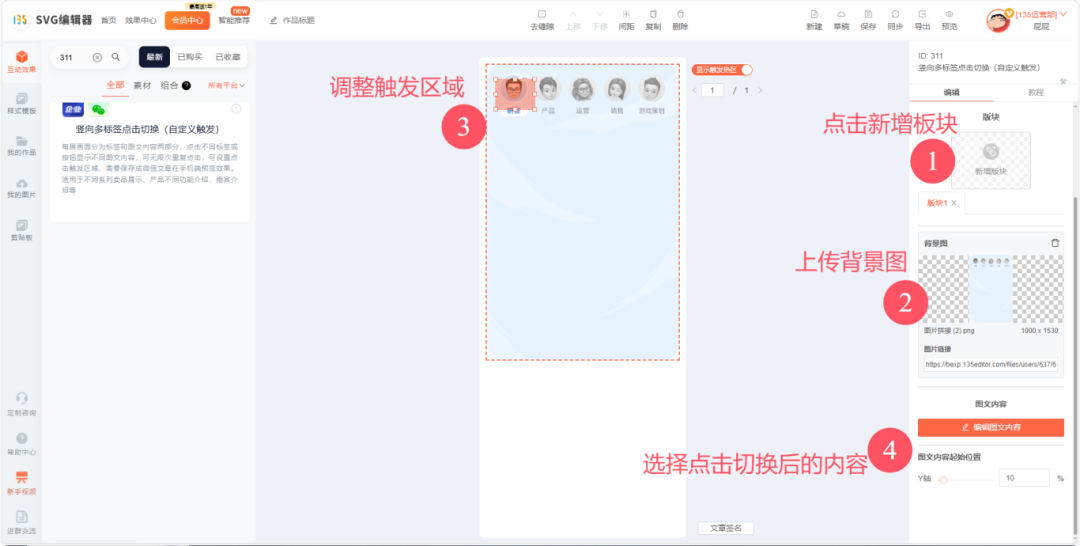The image size is (1080, 546).
Task: Click the 文章签名 button
Action: (x=726, y=528)
